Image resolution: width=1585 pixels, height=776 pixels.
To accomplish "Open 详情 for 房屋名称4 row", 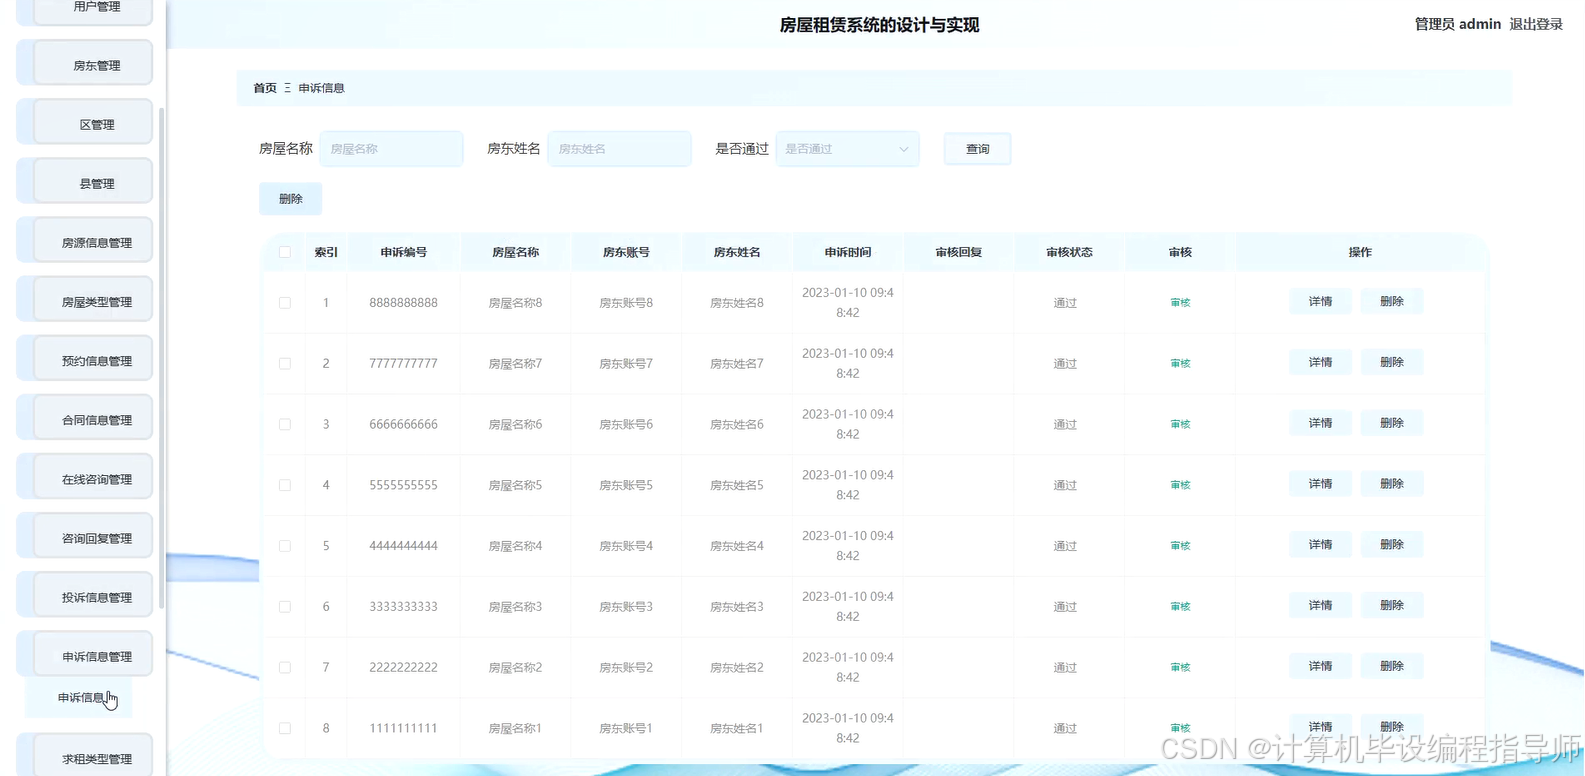I will (1320, 545).
